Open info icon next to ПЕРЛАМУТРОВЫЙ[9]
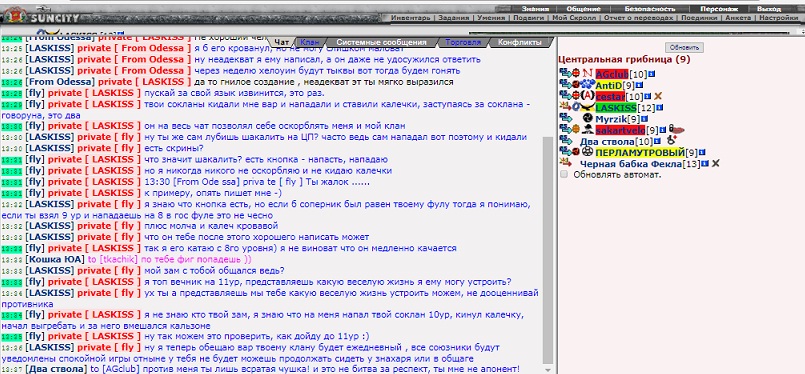The image size is (805, 374). 702,153
